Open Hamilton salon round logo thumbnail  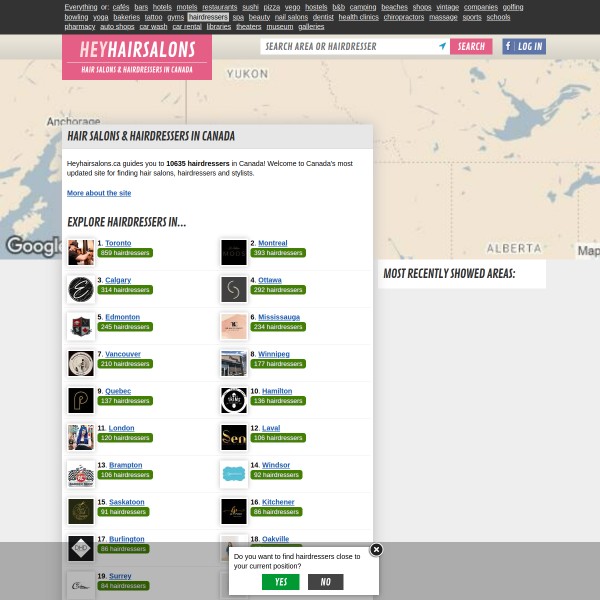tap(234, 401)
